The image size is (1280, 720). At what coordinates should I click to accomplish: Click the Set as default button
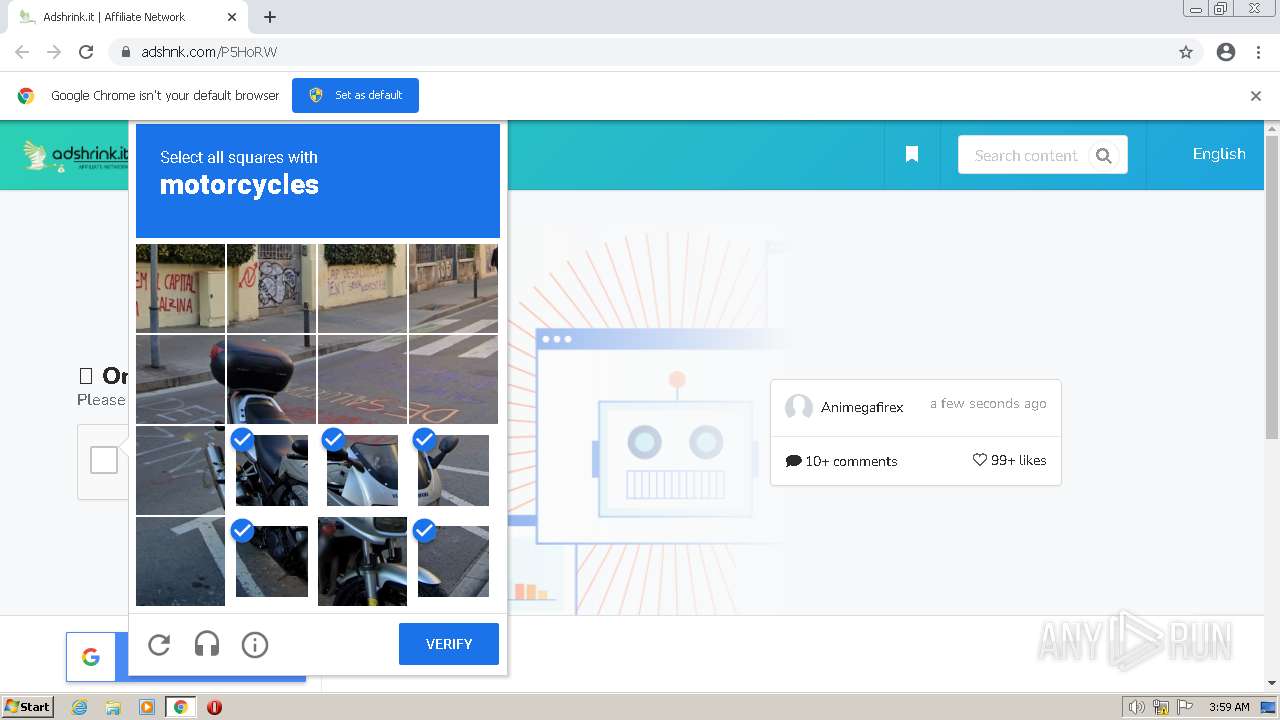[355, 95]
